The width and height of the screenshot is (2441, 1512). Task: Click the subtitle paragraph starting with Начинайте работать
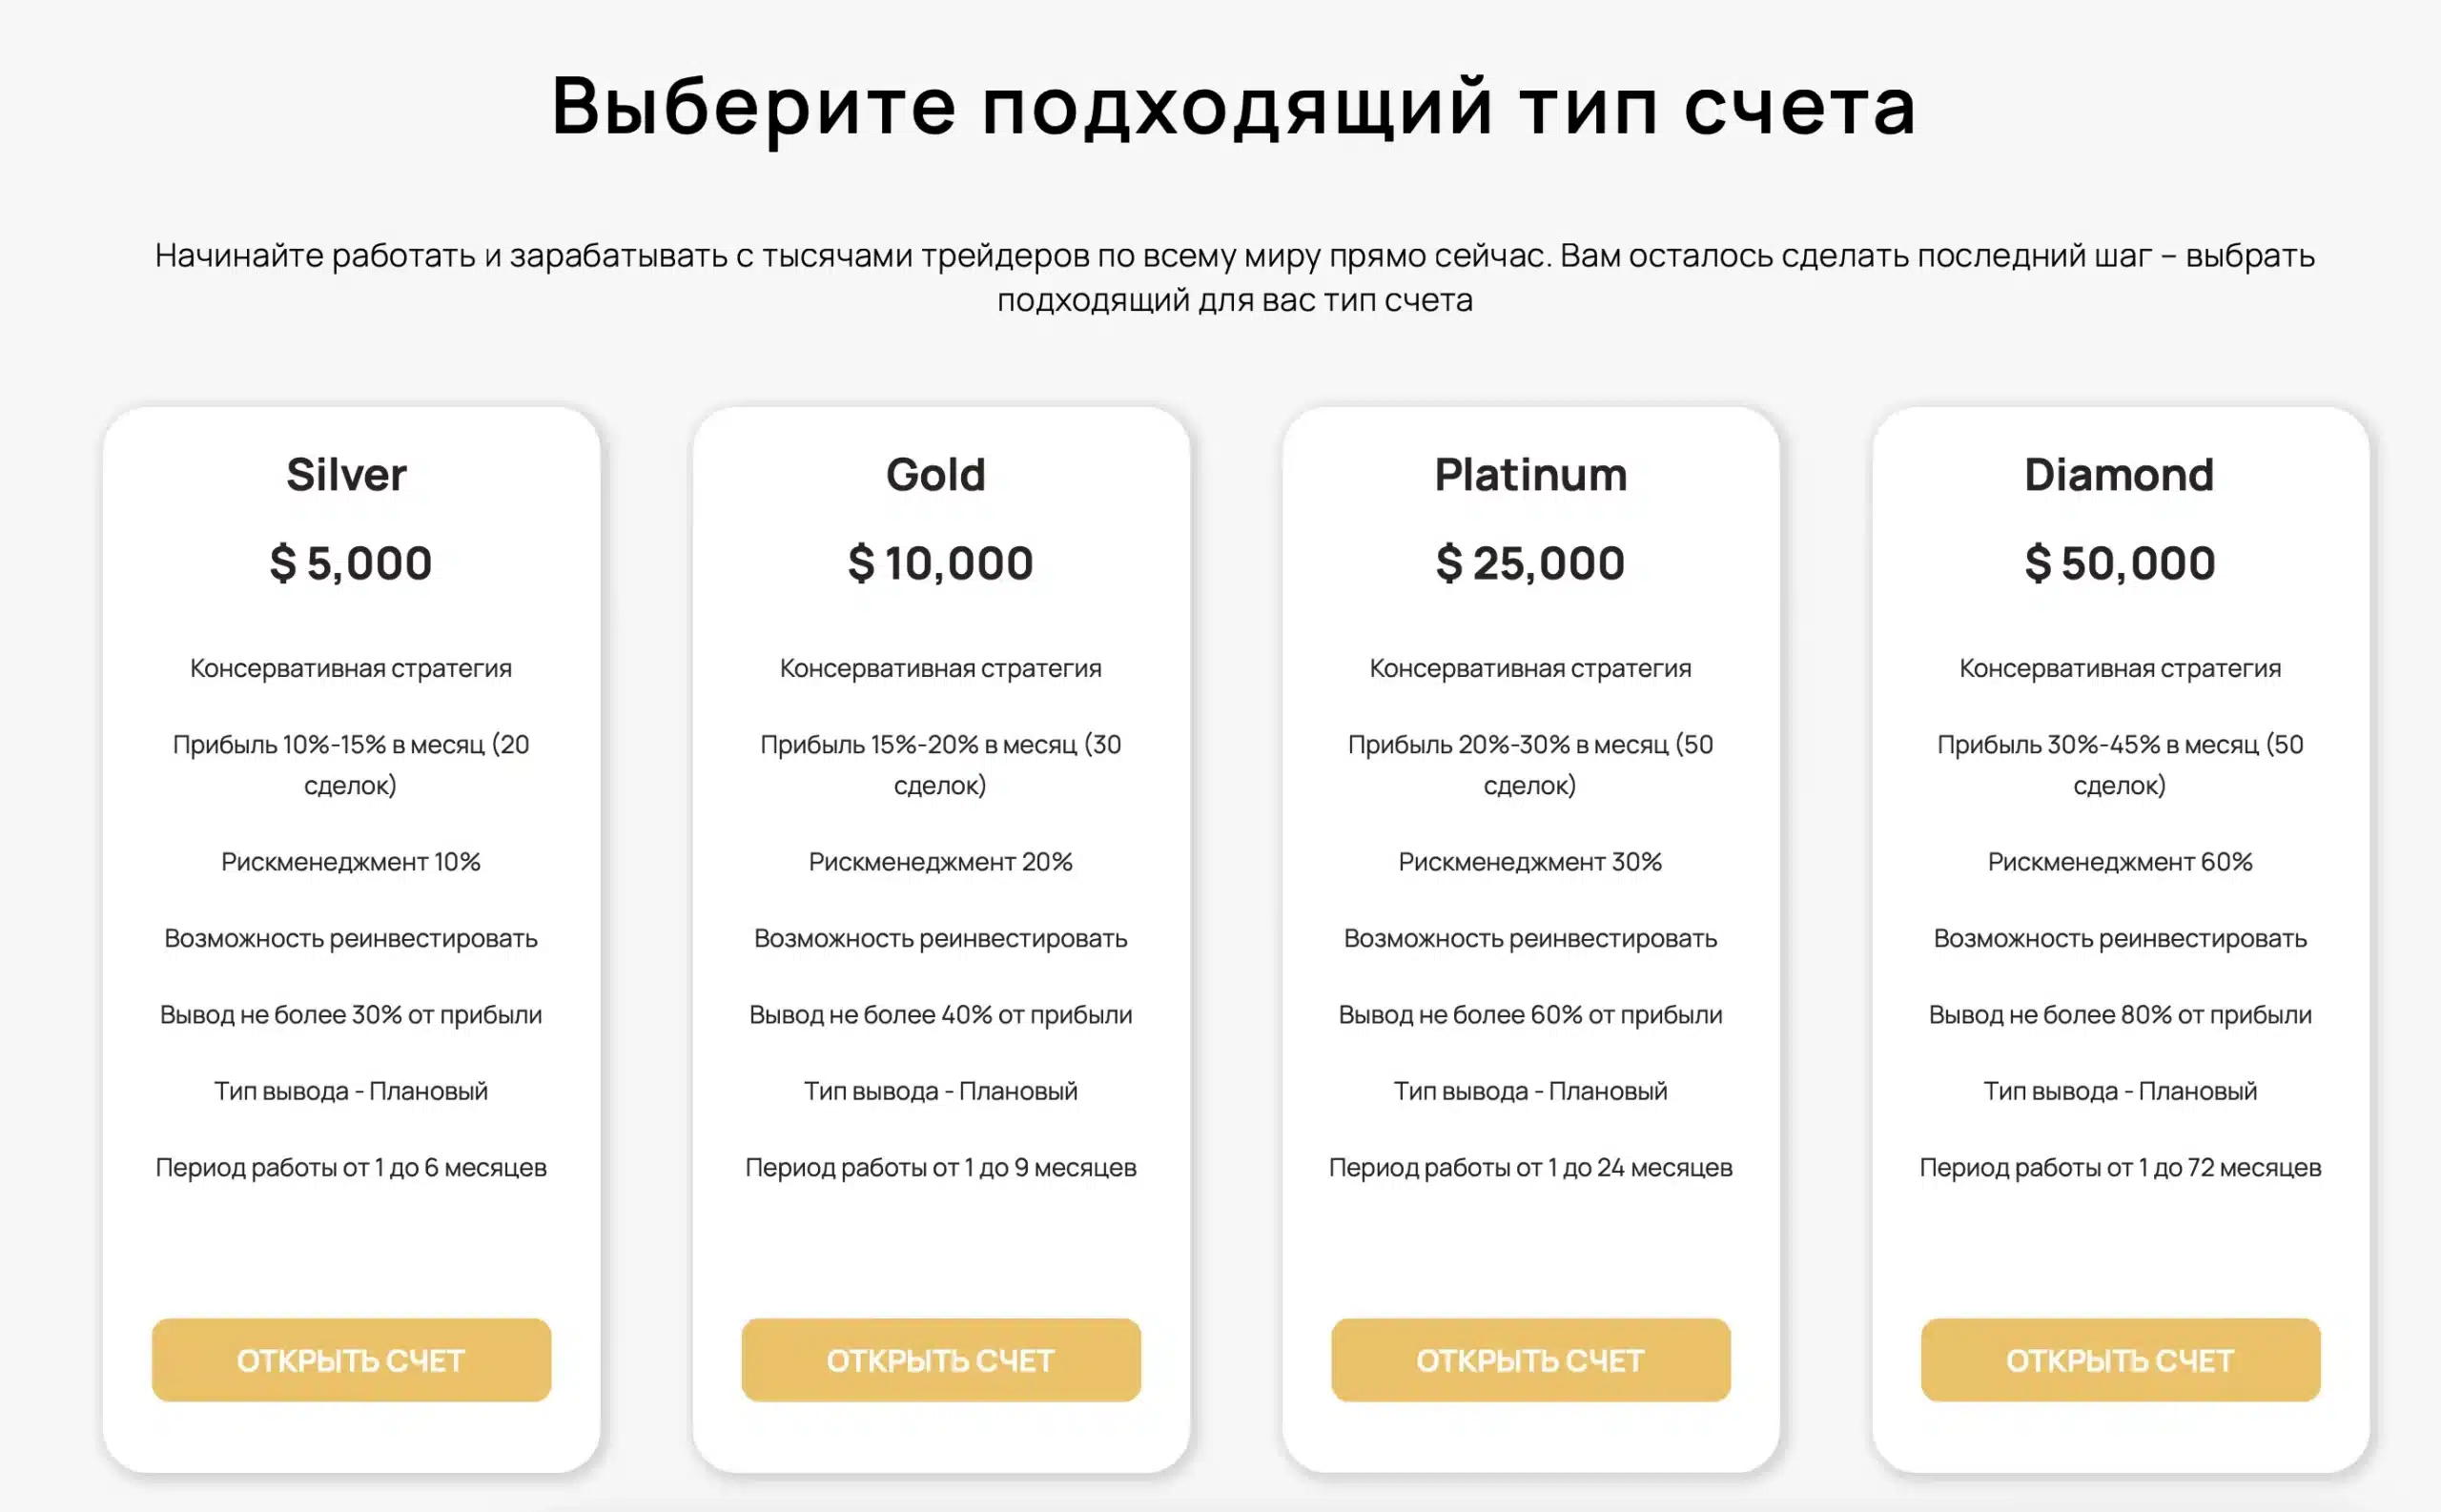tap(1234, 277)
